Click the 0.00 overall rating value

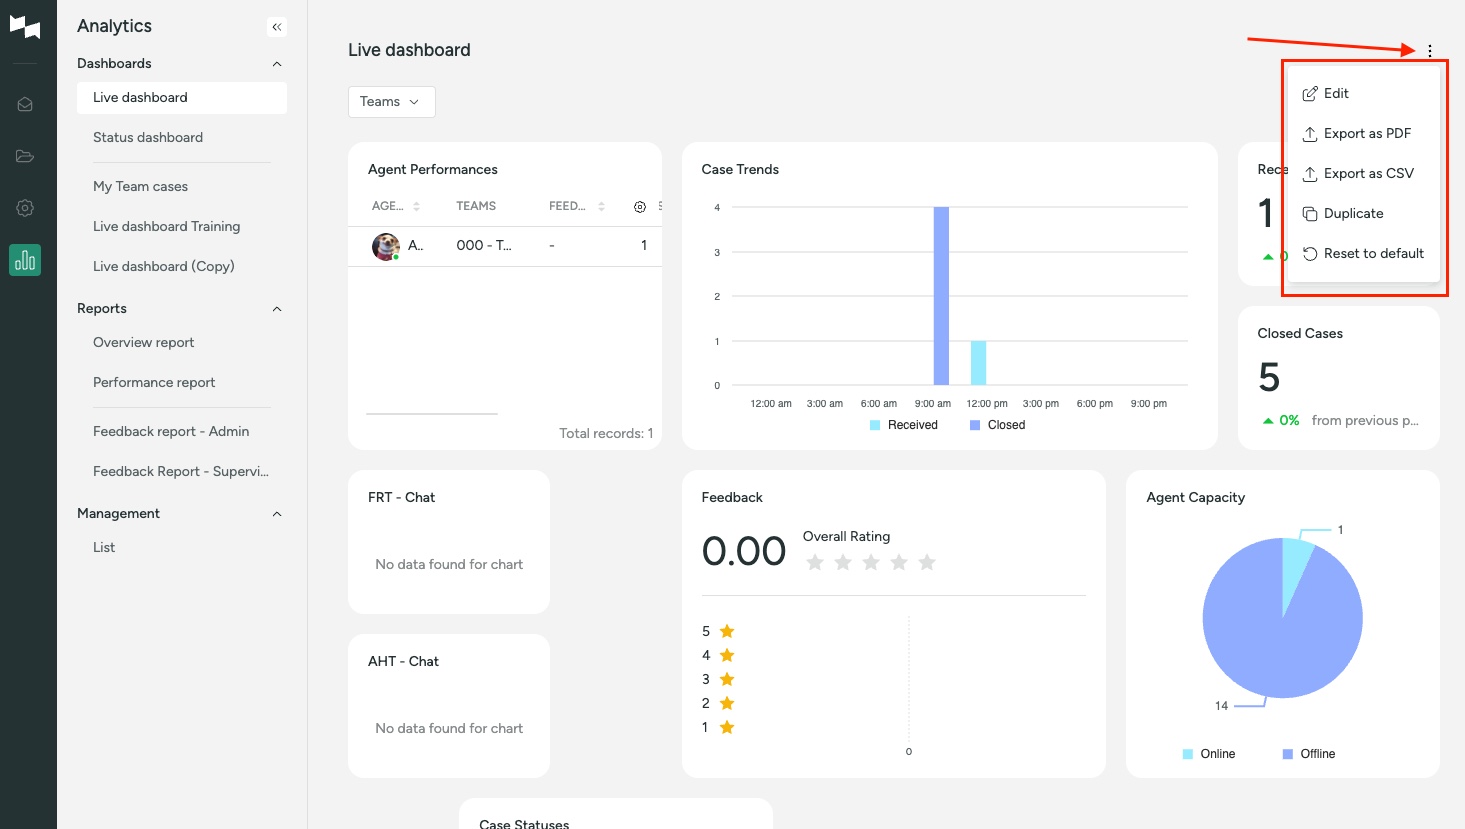(744, 551)
